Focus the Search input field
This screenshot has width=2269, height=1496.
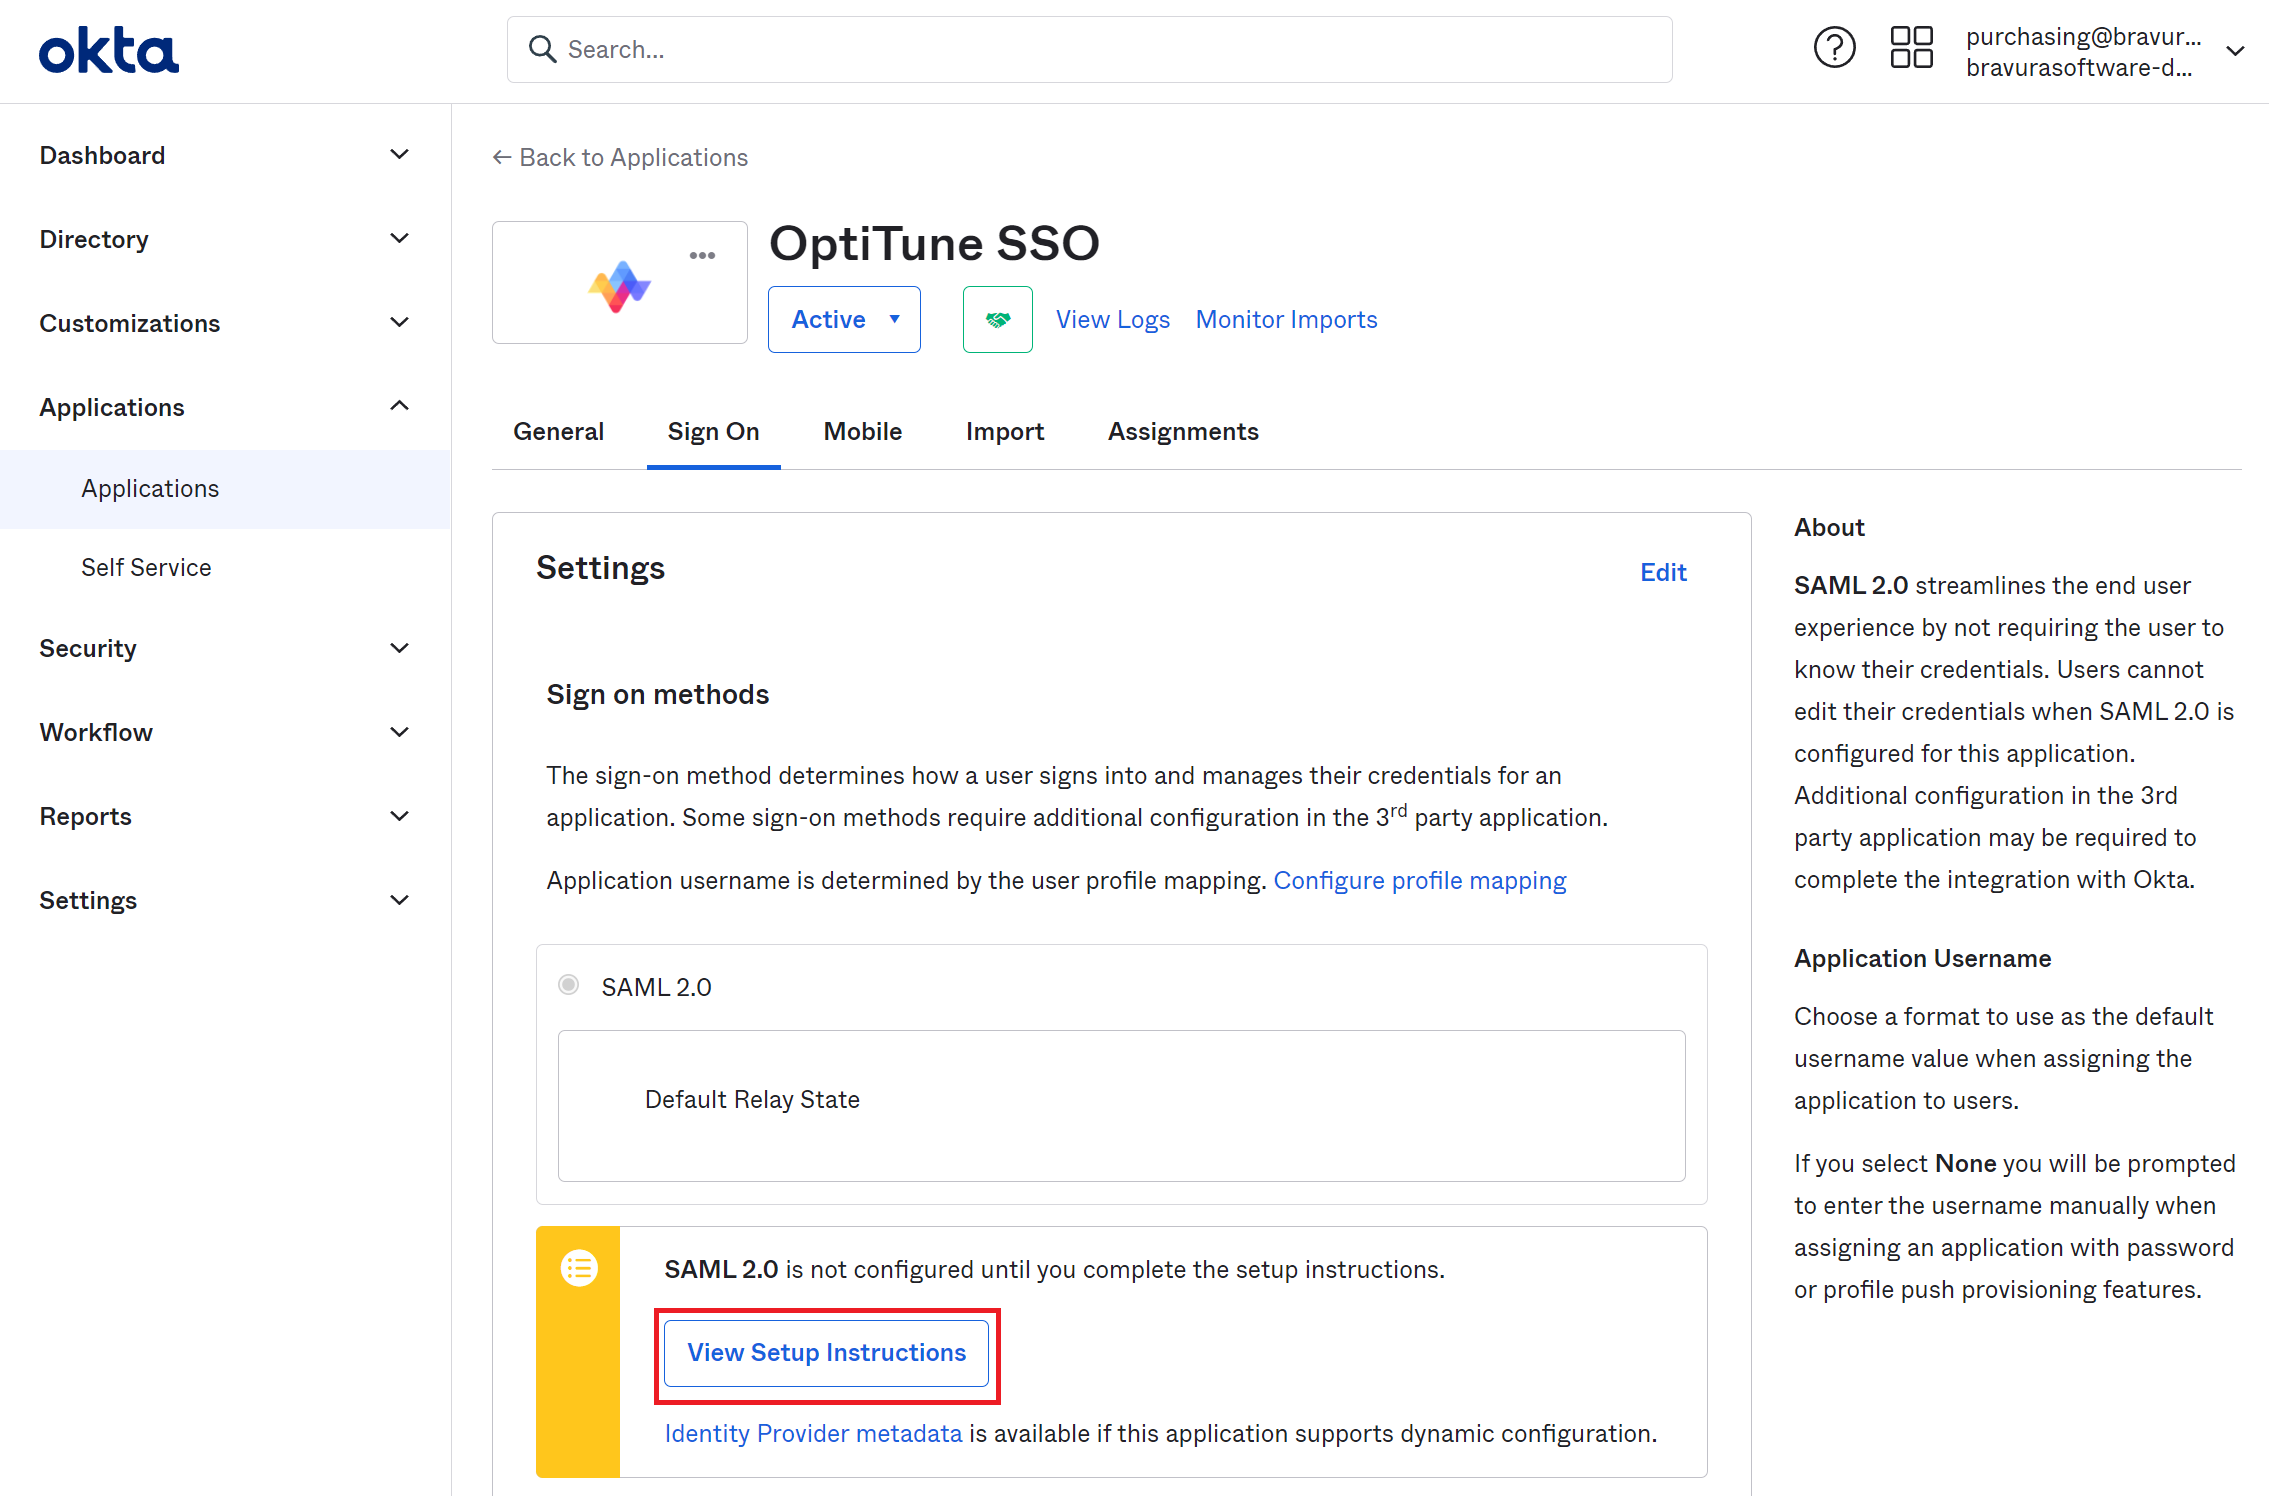1089,49
